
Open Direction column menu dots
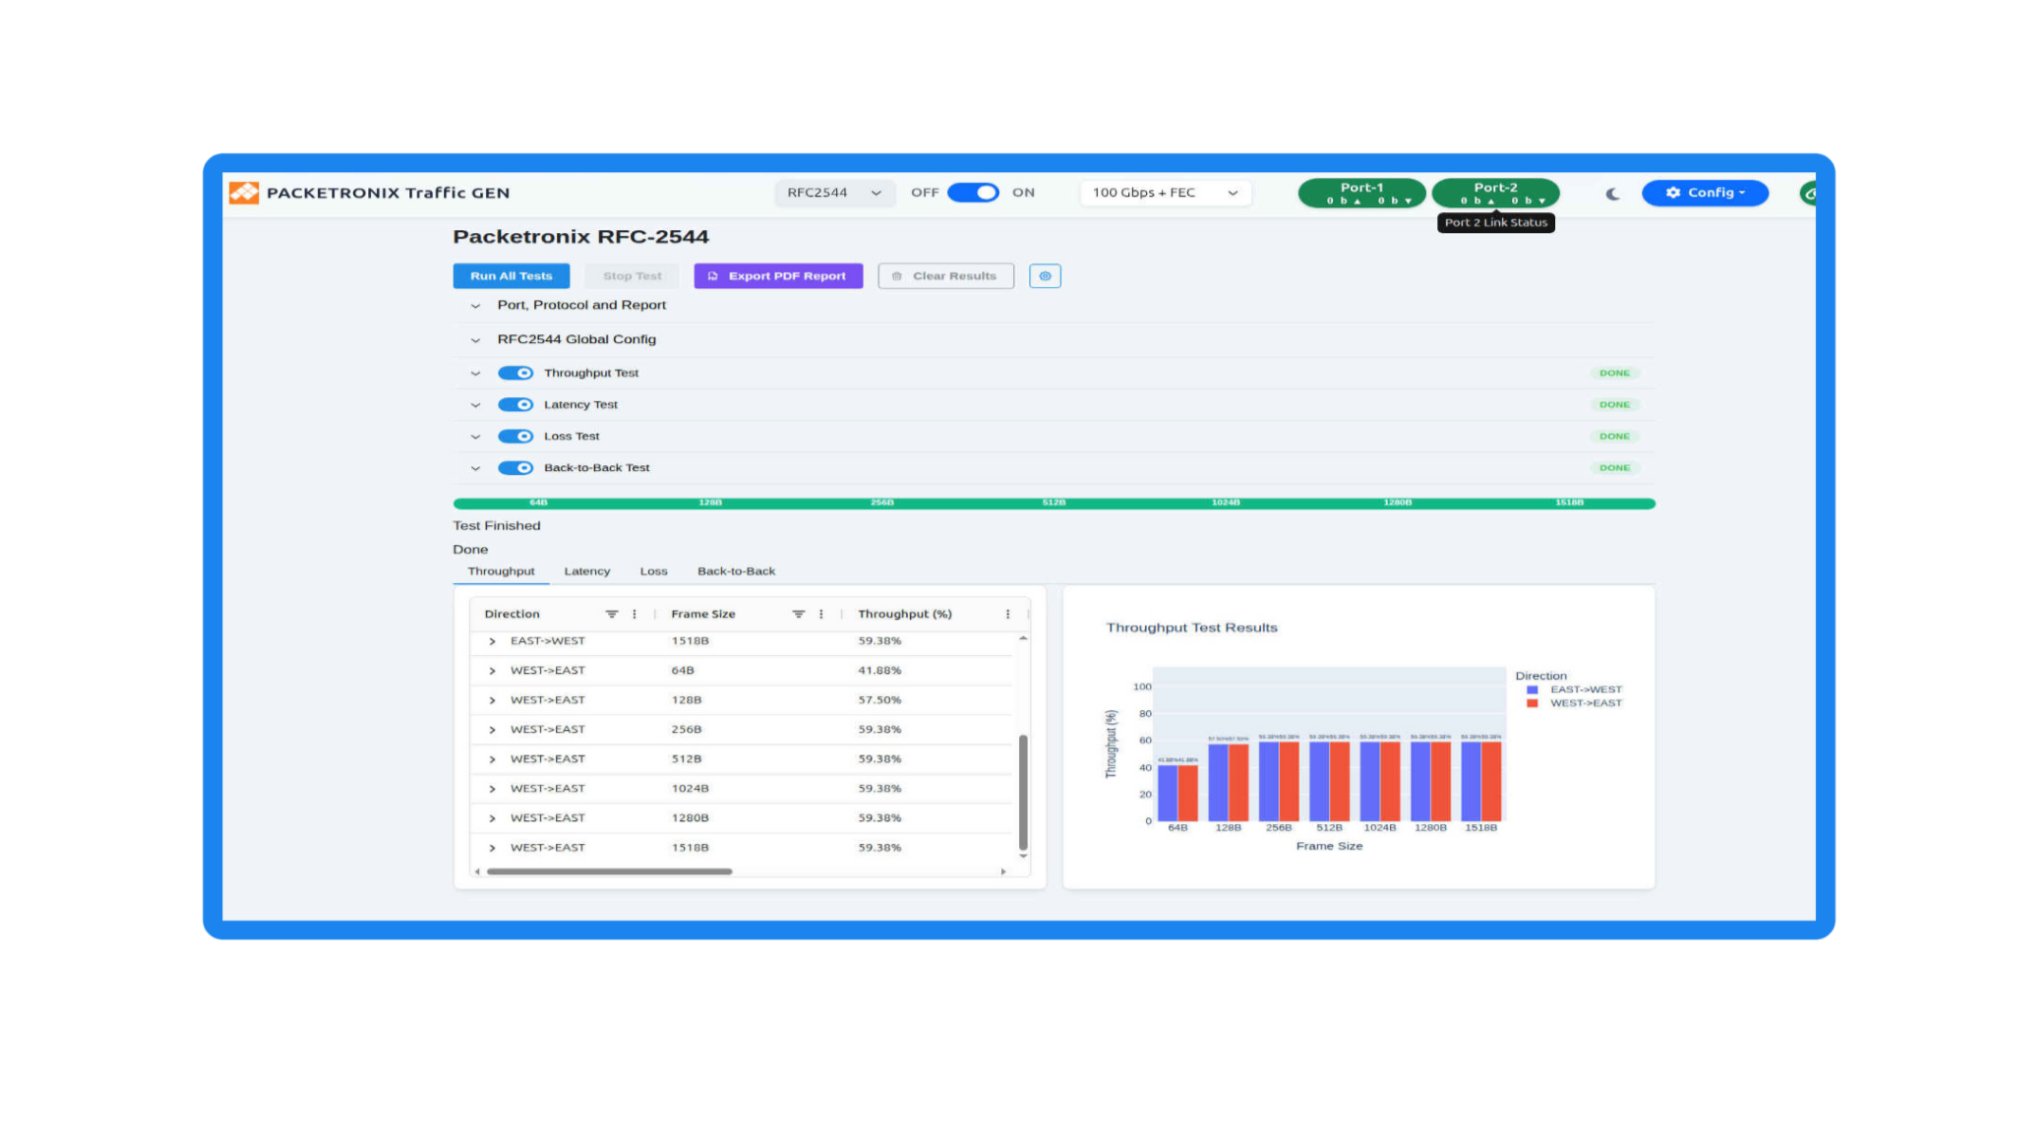[634, 614]
